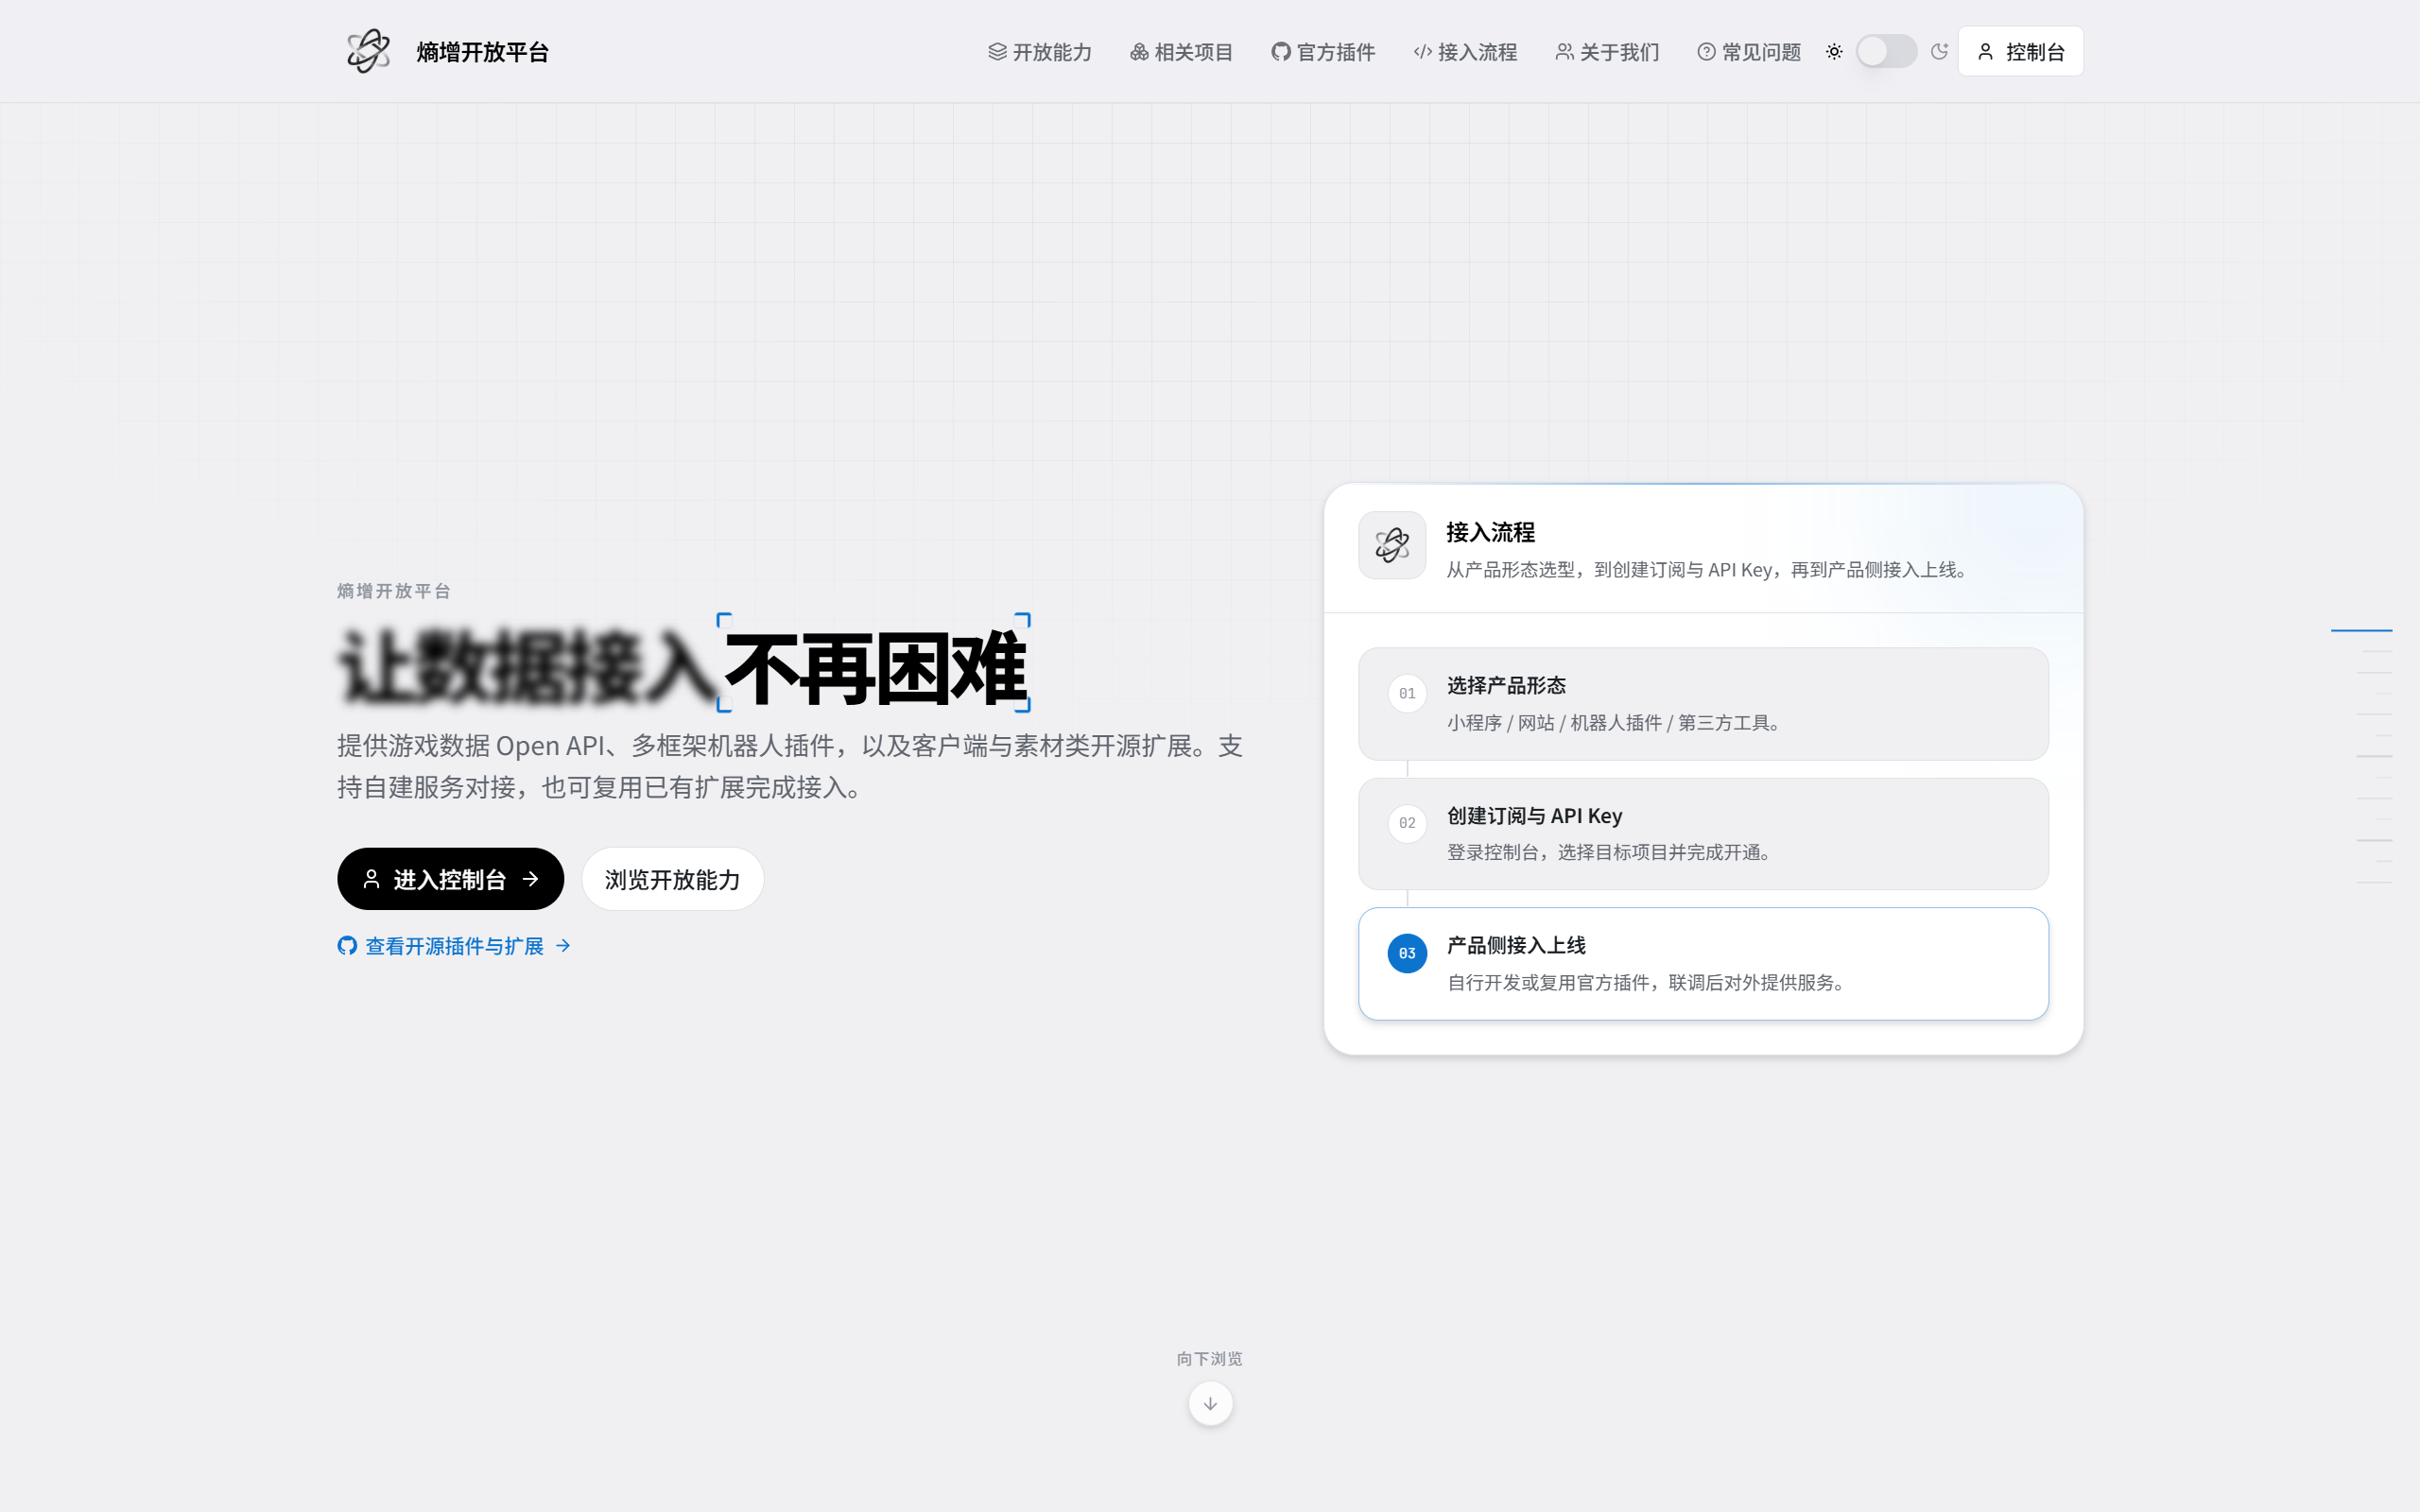Viewport: 2420px width, 1512px height.
Task: Click the sun light-mode icon
Action: point(1834,52)
